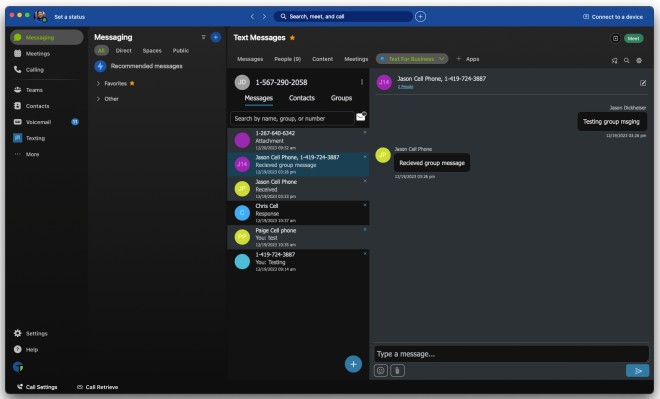Attach file with paperclip icon
The image size is (660, 399).
[397, 371]
